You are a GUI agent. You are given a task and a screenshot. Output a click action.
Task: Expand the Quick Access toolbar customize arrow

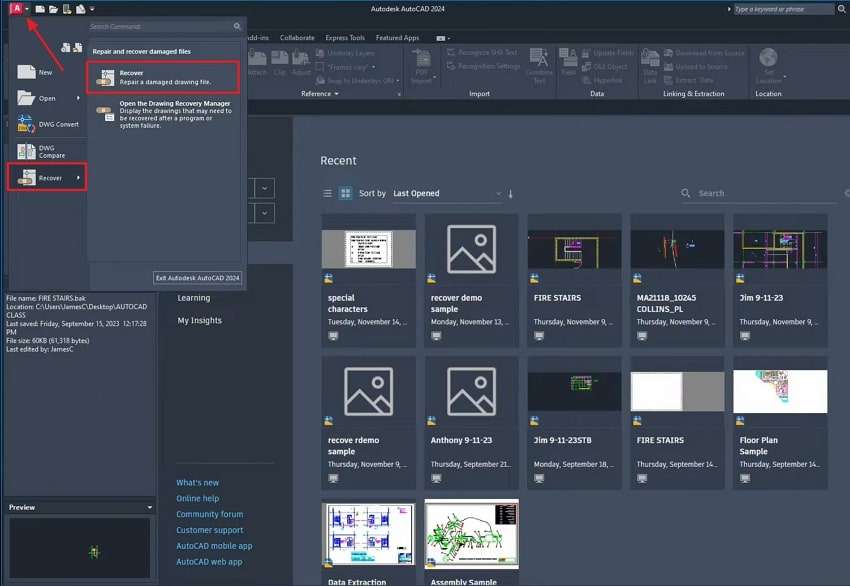92,9
